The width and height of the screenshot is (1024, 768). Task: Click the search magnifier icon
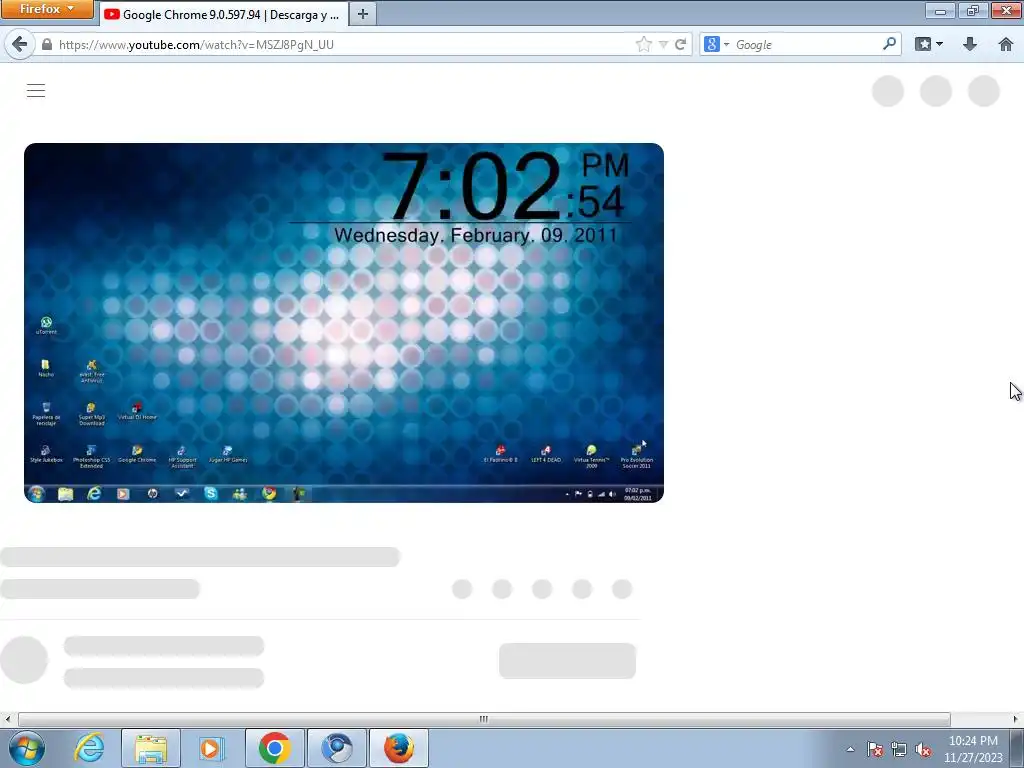click(889, 44)
